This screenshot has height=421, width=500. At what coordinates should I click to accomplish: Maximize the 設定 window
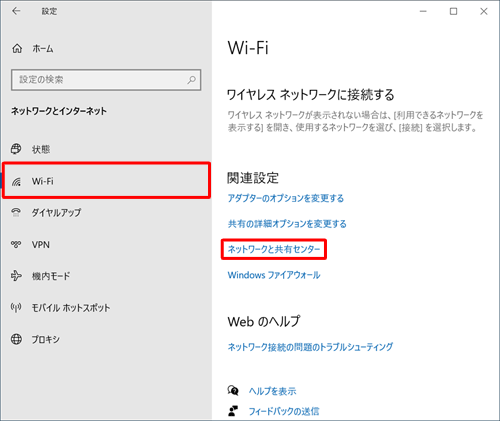tap(453, 11)
